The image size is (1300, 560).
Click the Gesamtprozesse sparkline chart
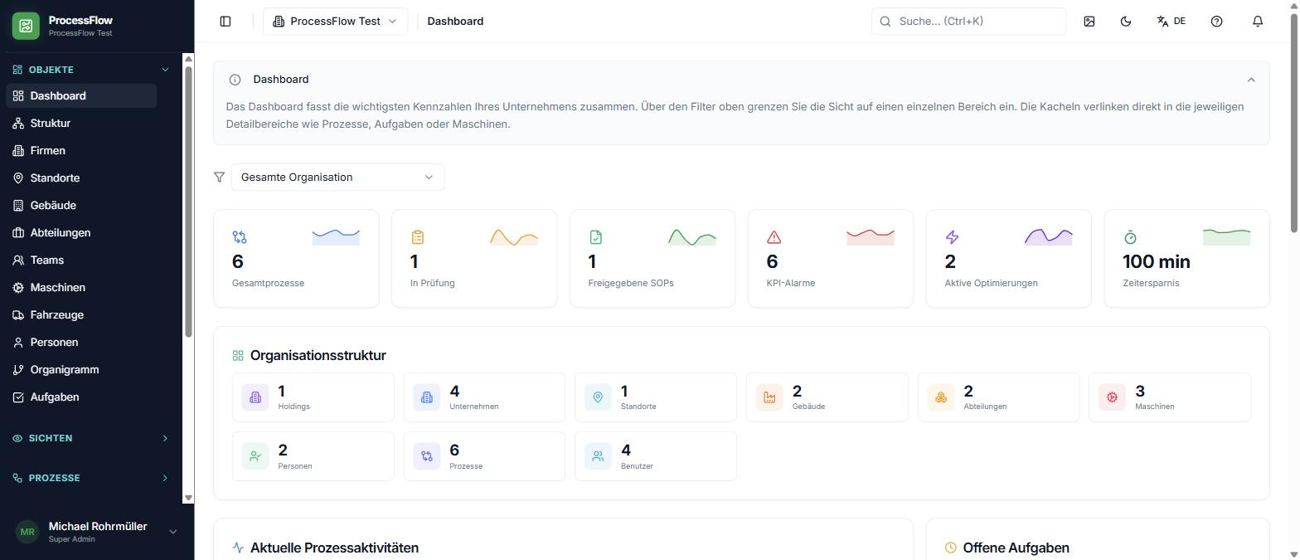336,237
